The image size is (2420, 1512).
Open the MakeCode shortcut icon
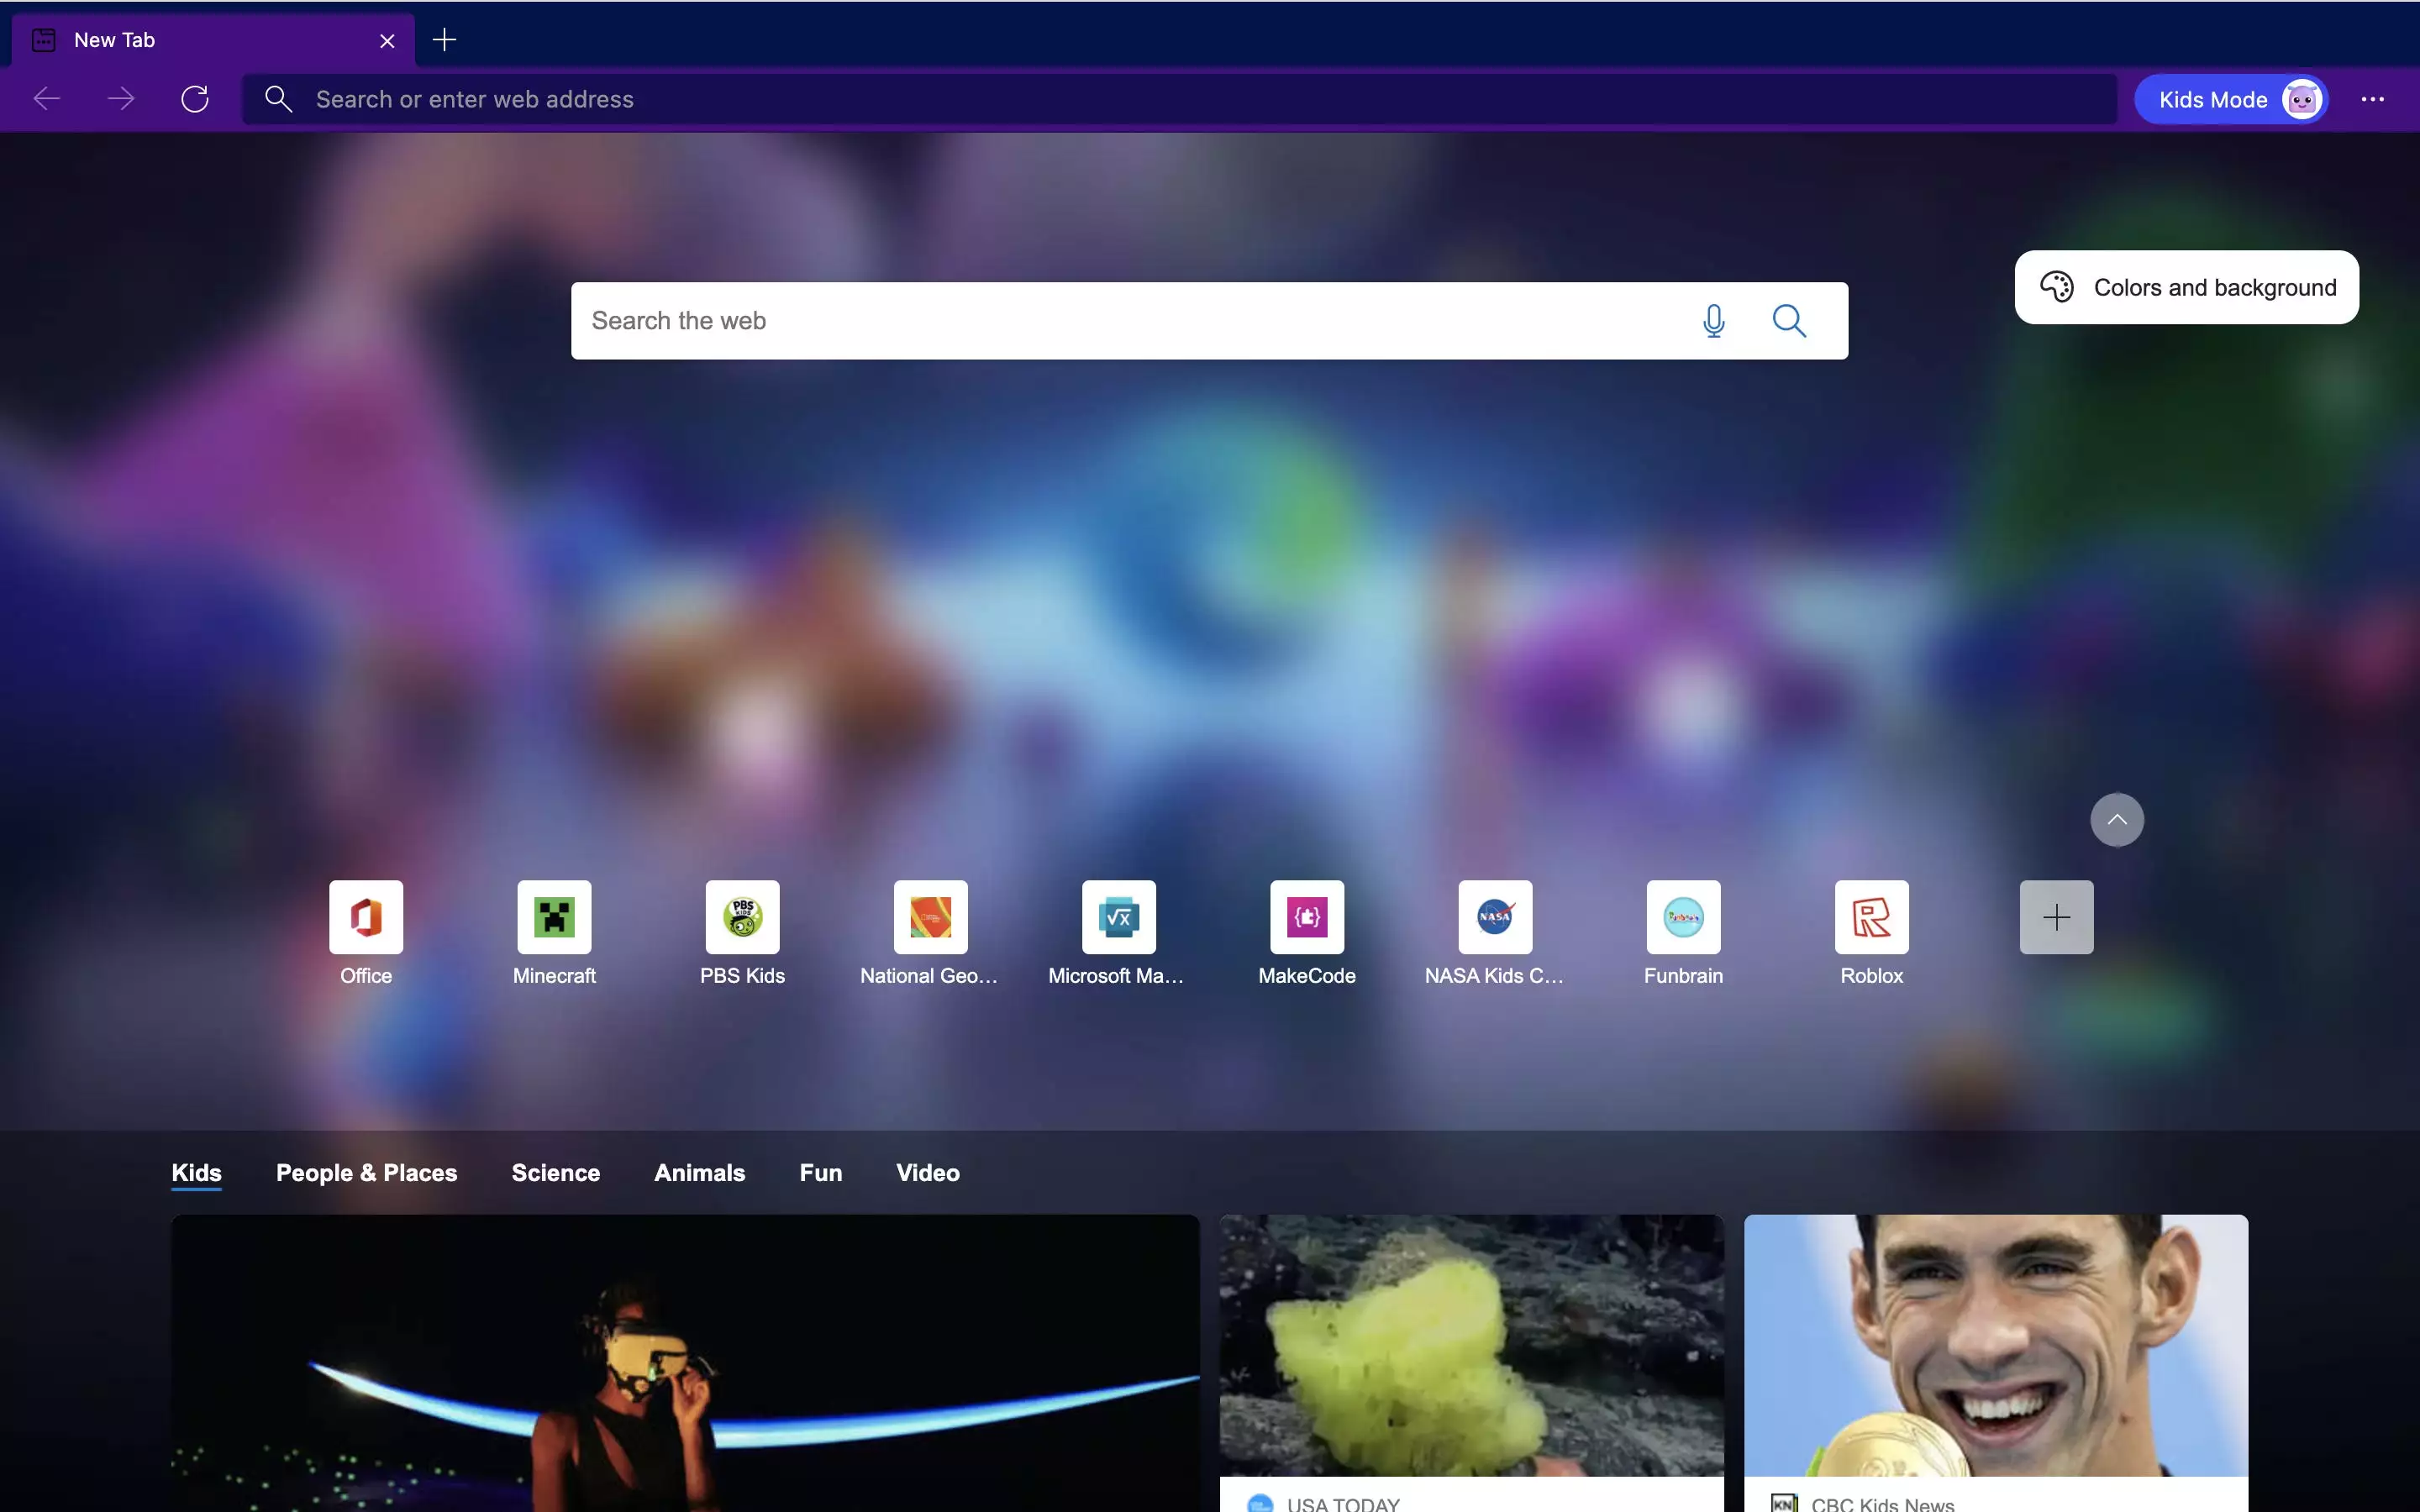click(x=1307, y=917)
